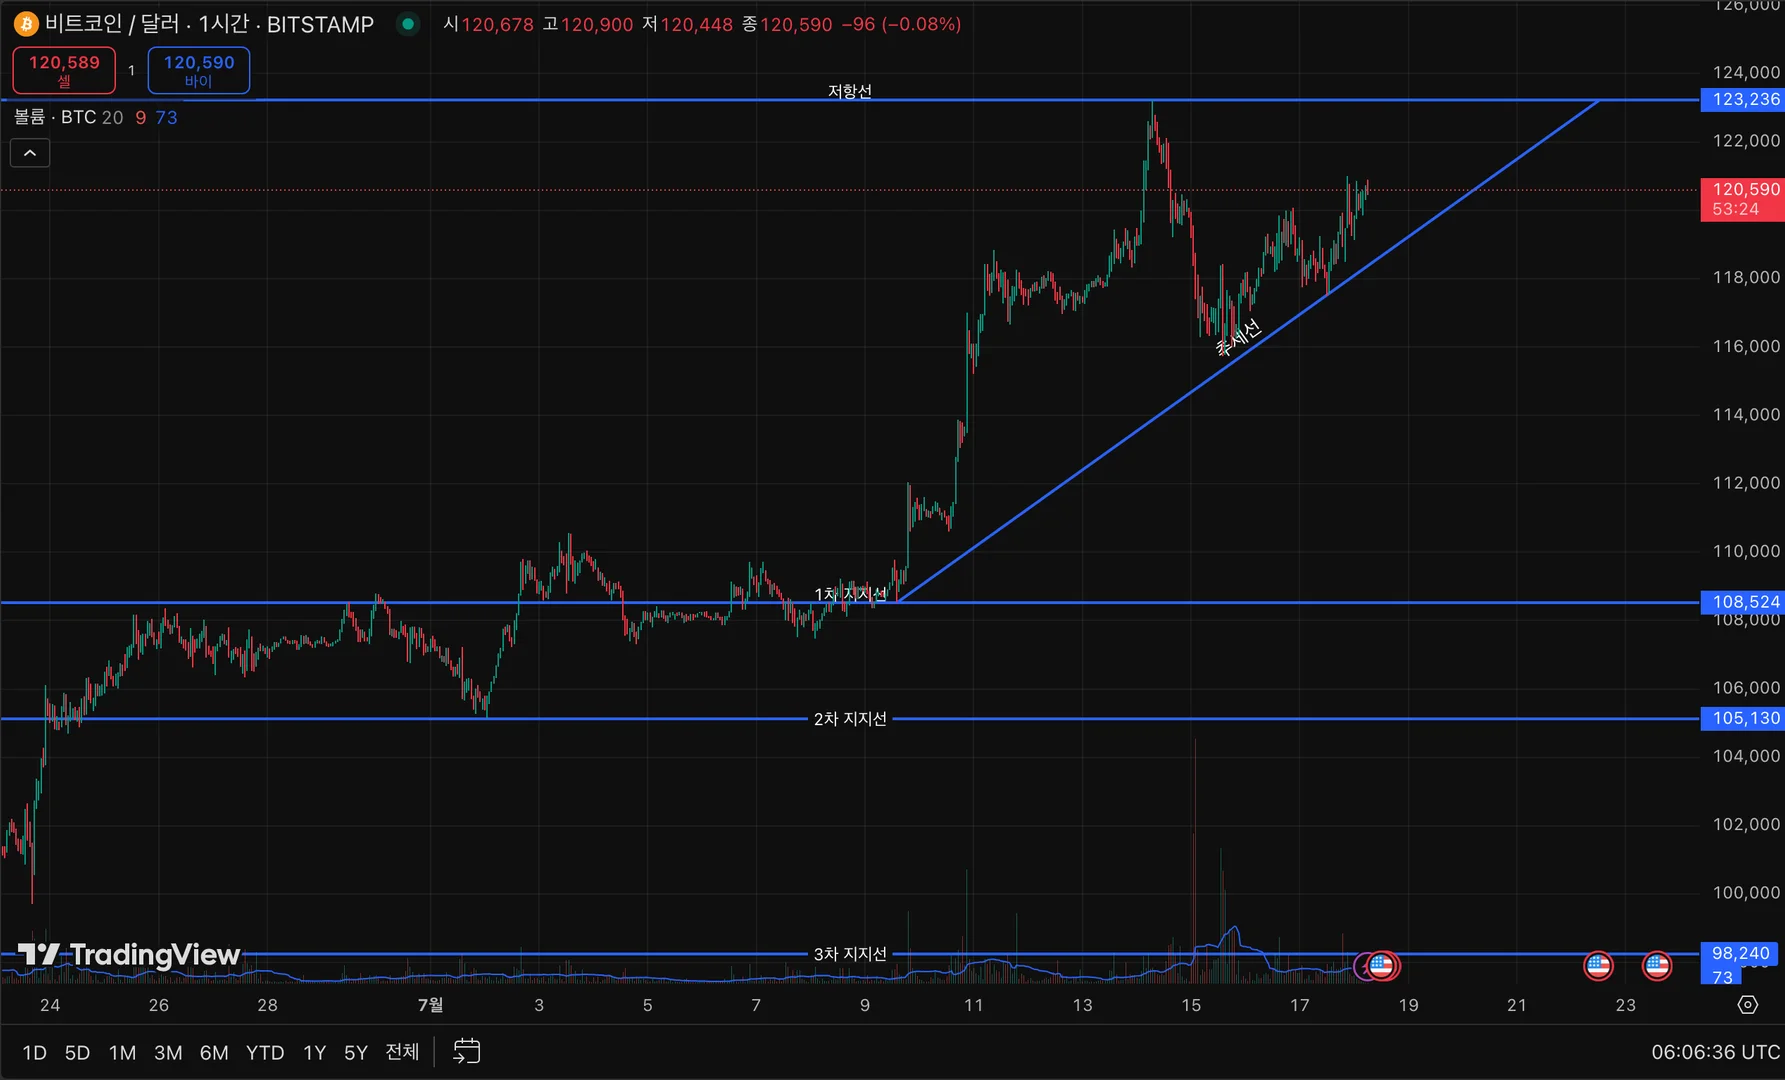The image size is (1785, 1080).
Task: Click the spread value 1 between sell and buy
Action: tap(131, 70)
